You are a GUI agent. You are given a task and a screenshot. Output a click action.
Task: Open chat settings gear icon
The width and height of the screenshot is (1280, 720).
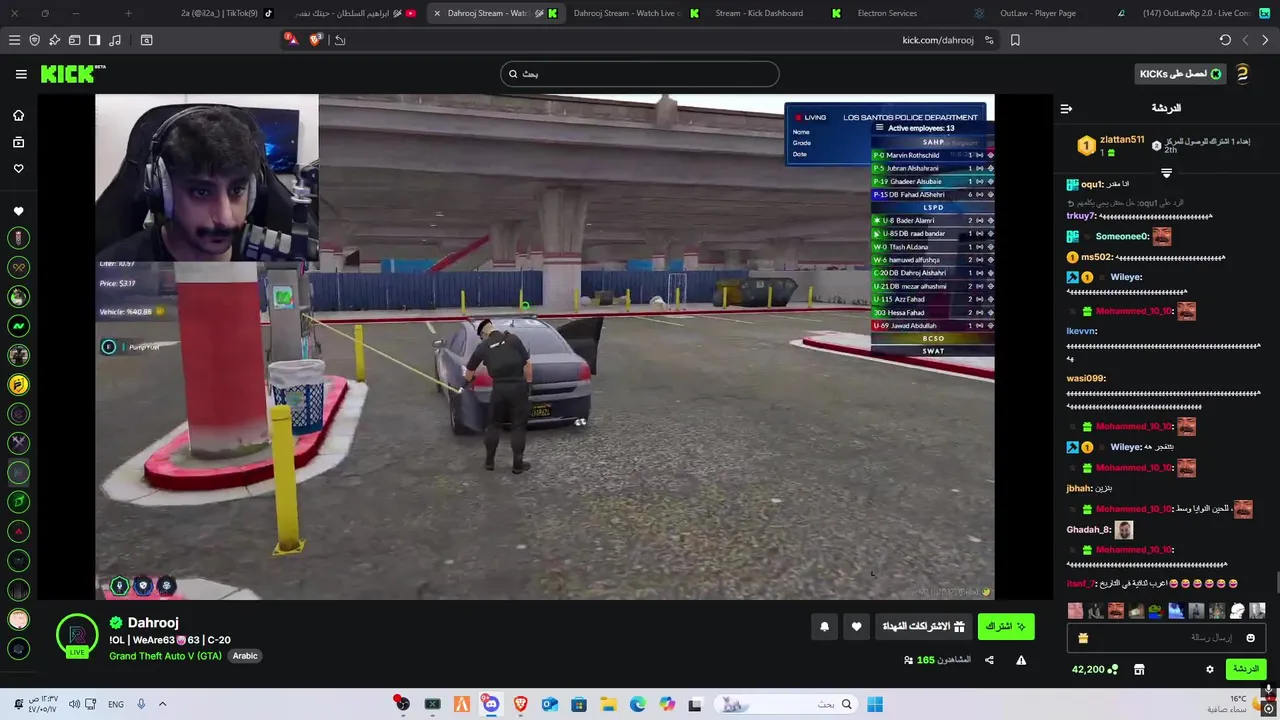1209,669
